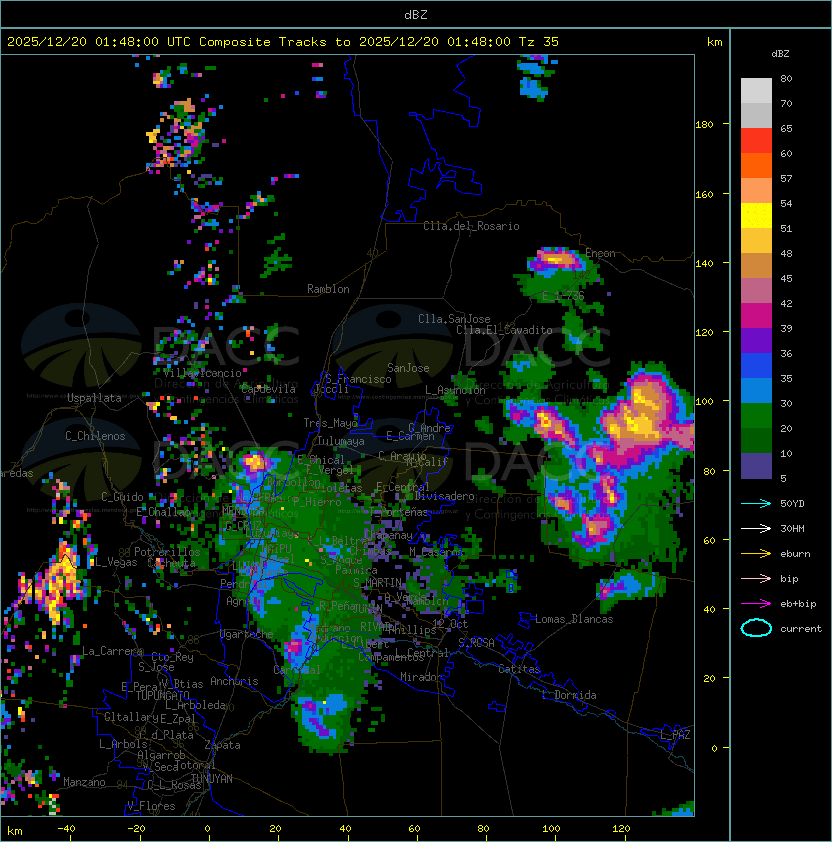Viewport: 832px width, 842px height.
Task: Click the 'Anchoris' place label
Action: pos(234,681)
